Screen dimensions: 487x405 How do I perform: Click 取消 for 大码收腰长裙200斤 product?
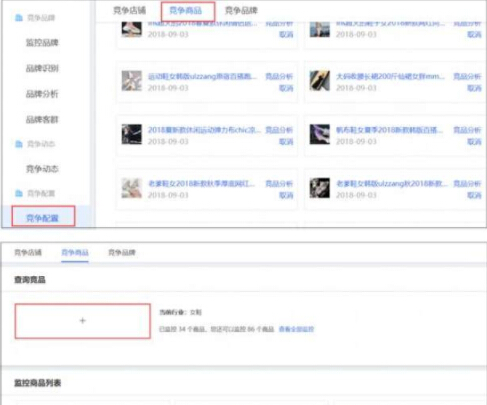tap(474, 88)
